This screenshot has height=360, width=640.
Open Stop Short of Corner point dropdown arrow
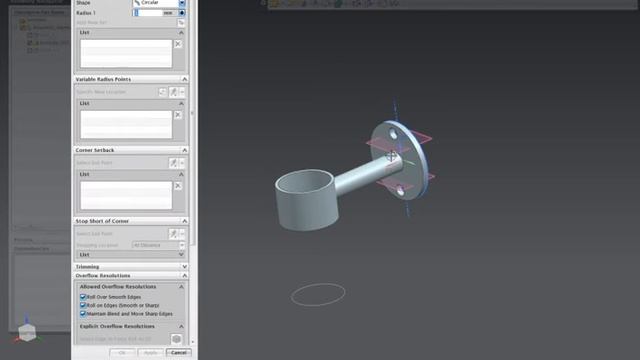[x=182, y=234]
